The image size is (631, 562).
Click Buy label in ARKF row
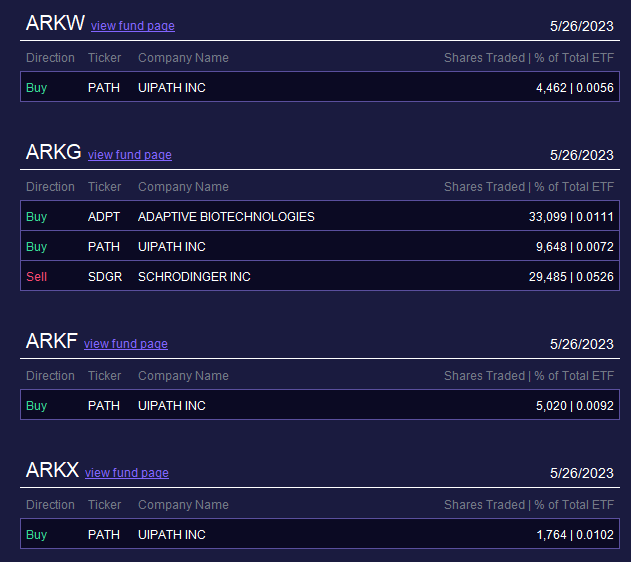click(37, 406)
